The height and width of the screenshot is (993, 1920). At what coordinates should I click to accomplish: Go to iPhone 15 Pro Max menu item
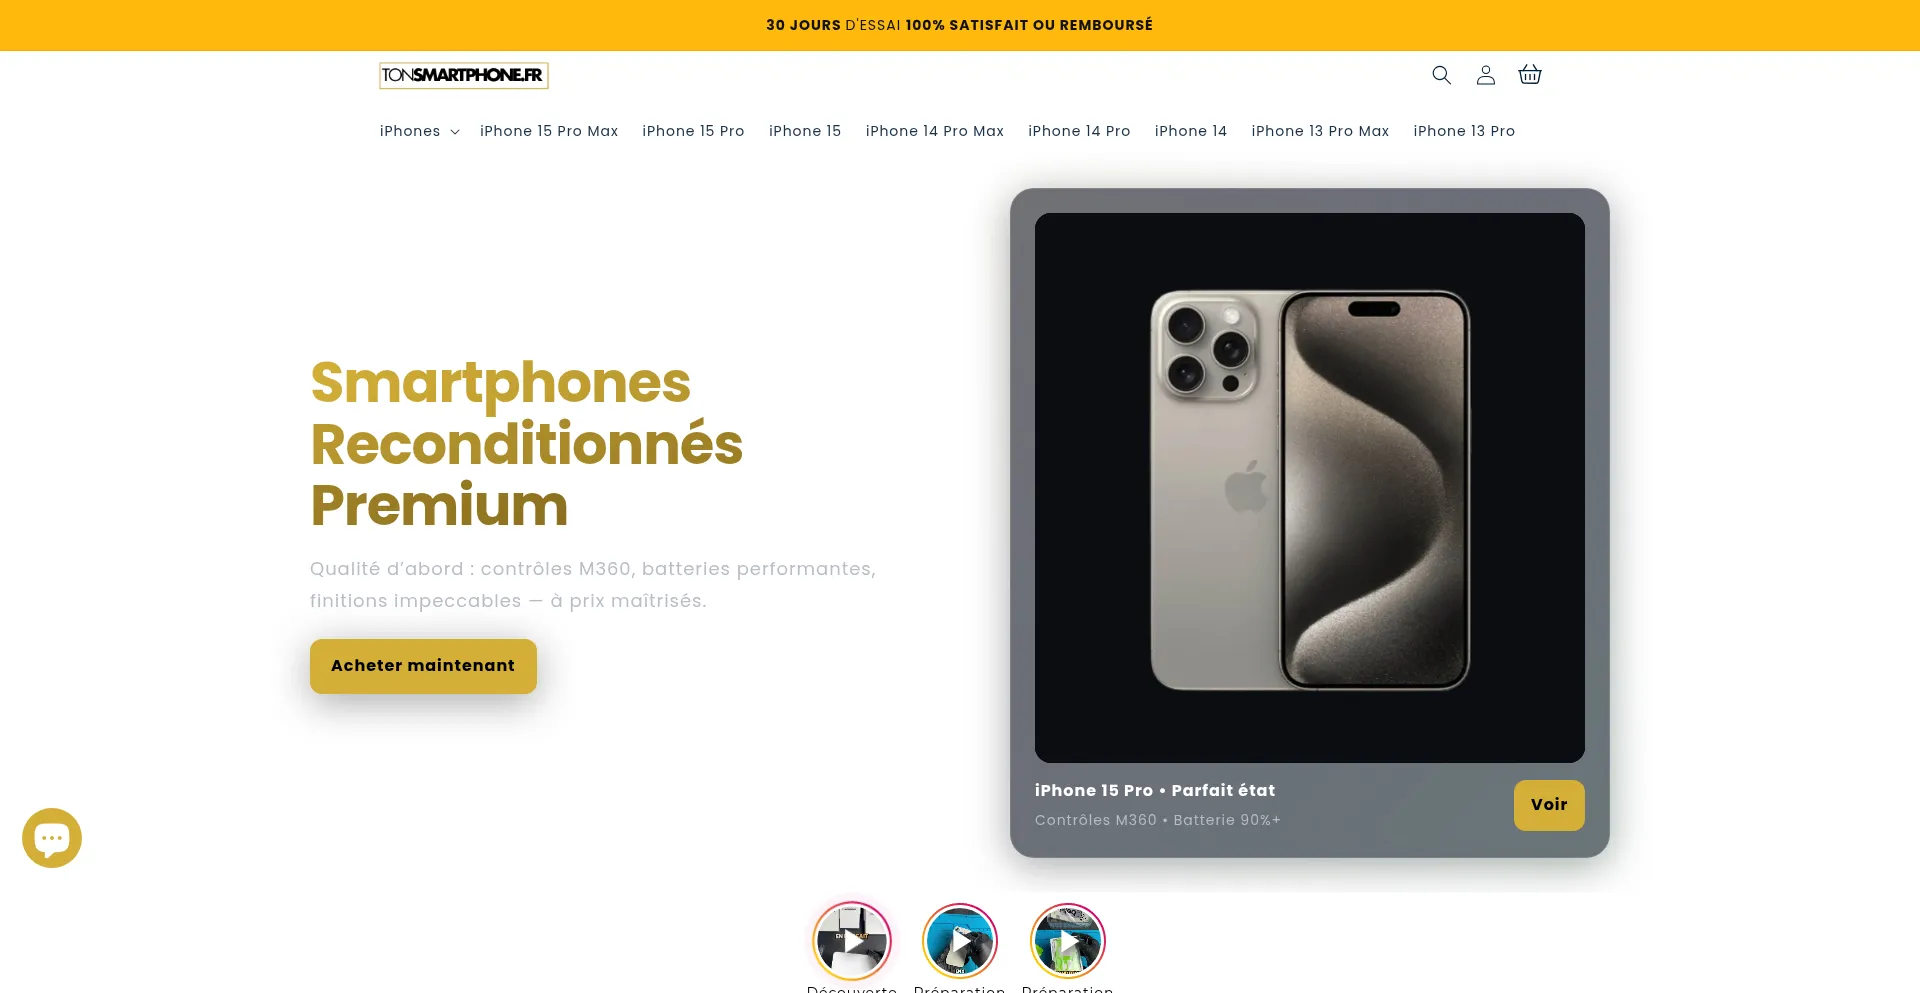(x=549, y=131)
